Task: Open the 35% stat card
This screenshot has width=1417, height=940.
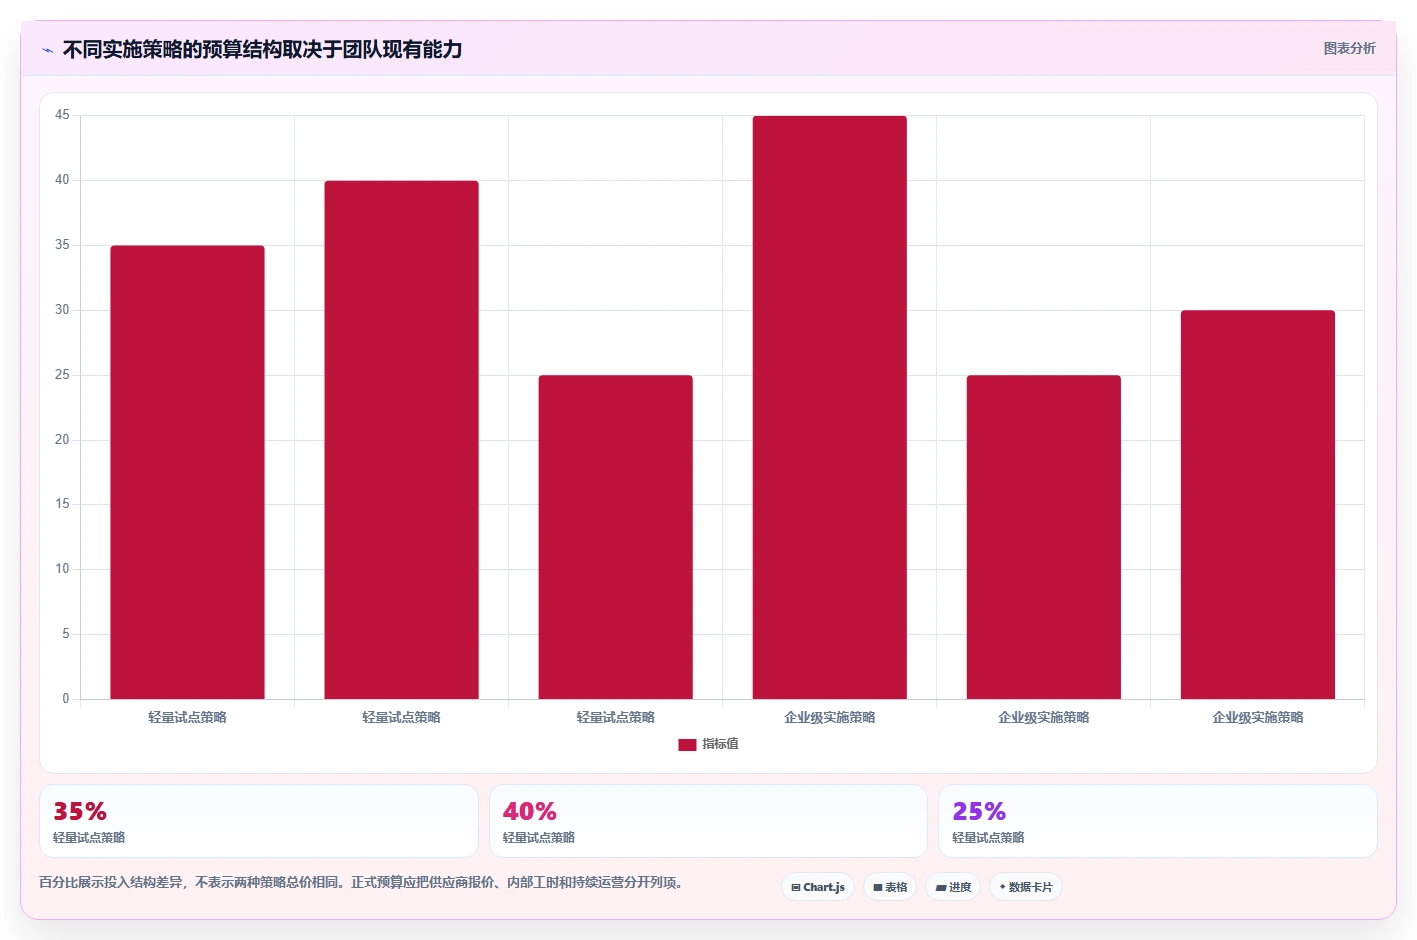Action: pos(258,821)
